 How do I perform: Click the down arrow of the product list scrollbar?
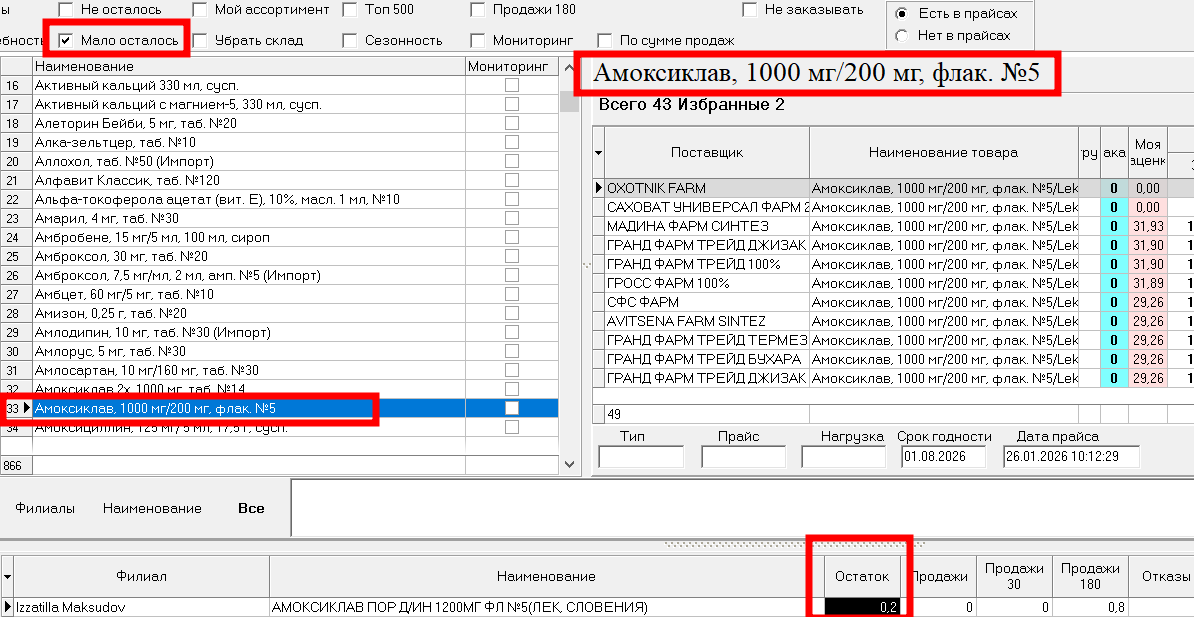(567, 464)
